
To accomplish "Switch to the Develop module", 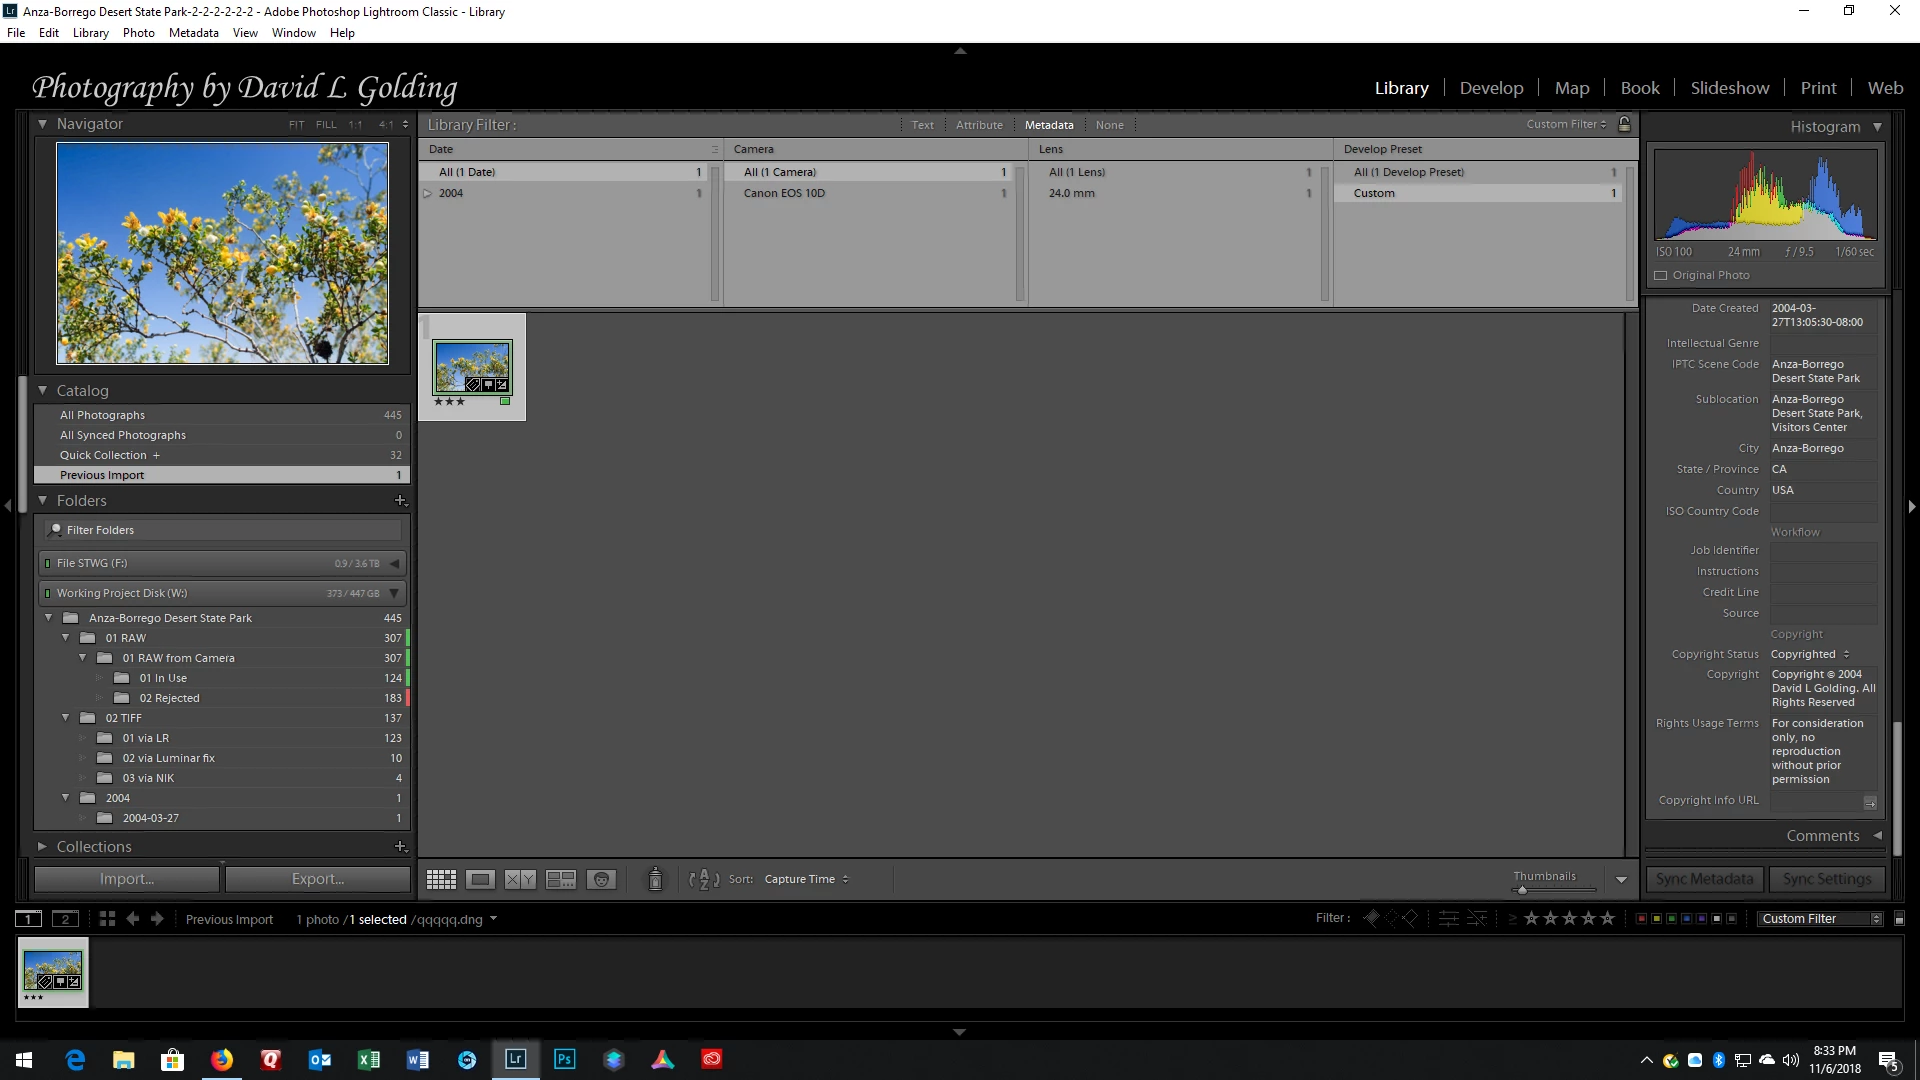I will [1491, 88].
